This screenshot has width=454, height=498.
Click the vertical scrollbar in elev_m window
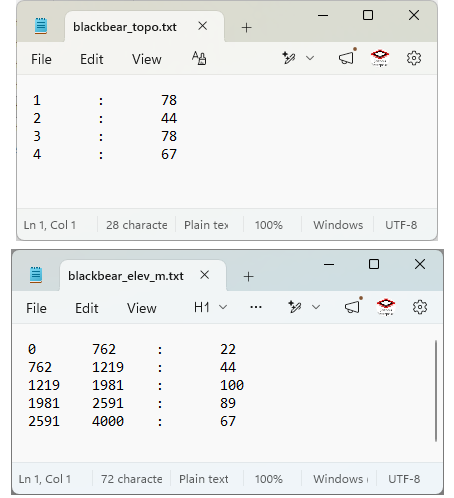tap(436, 391)
